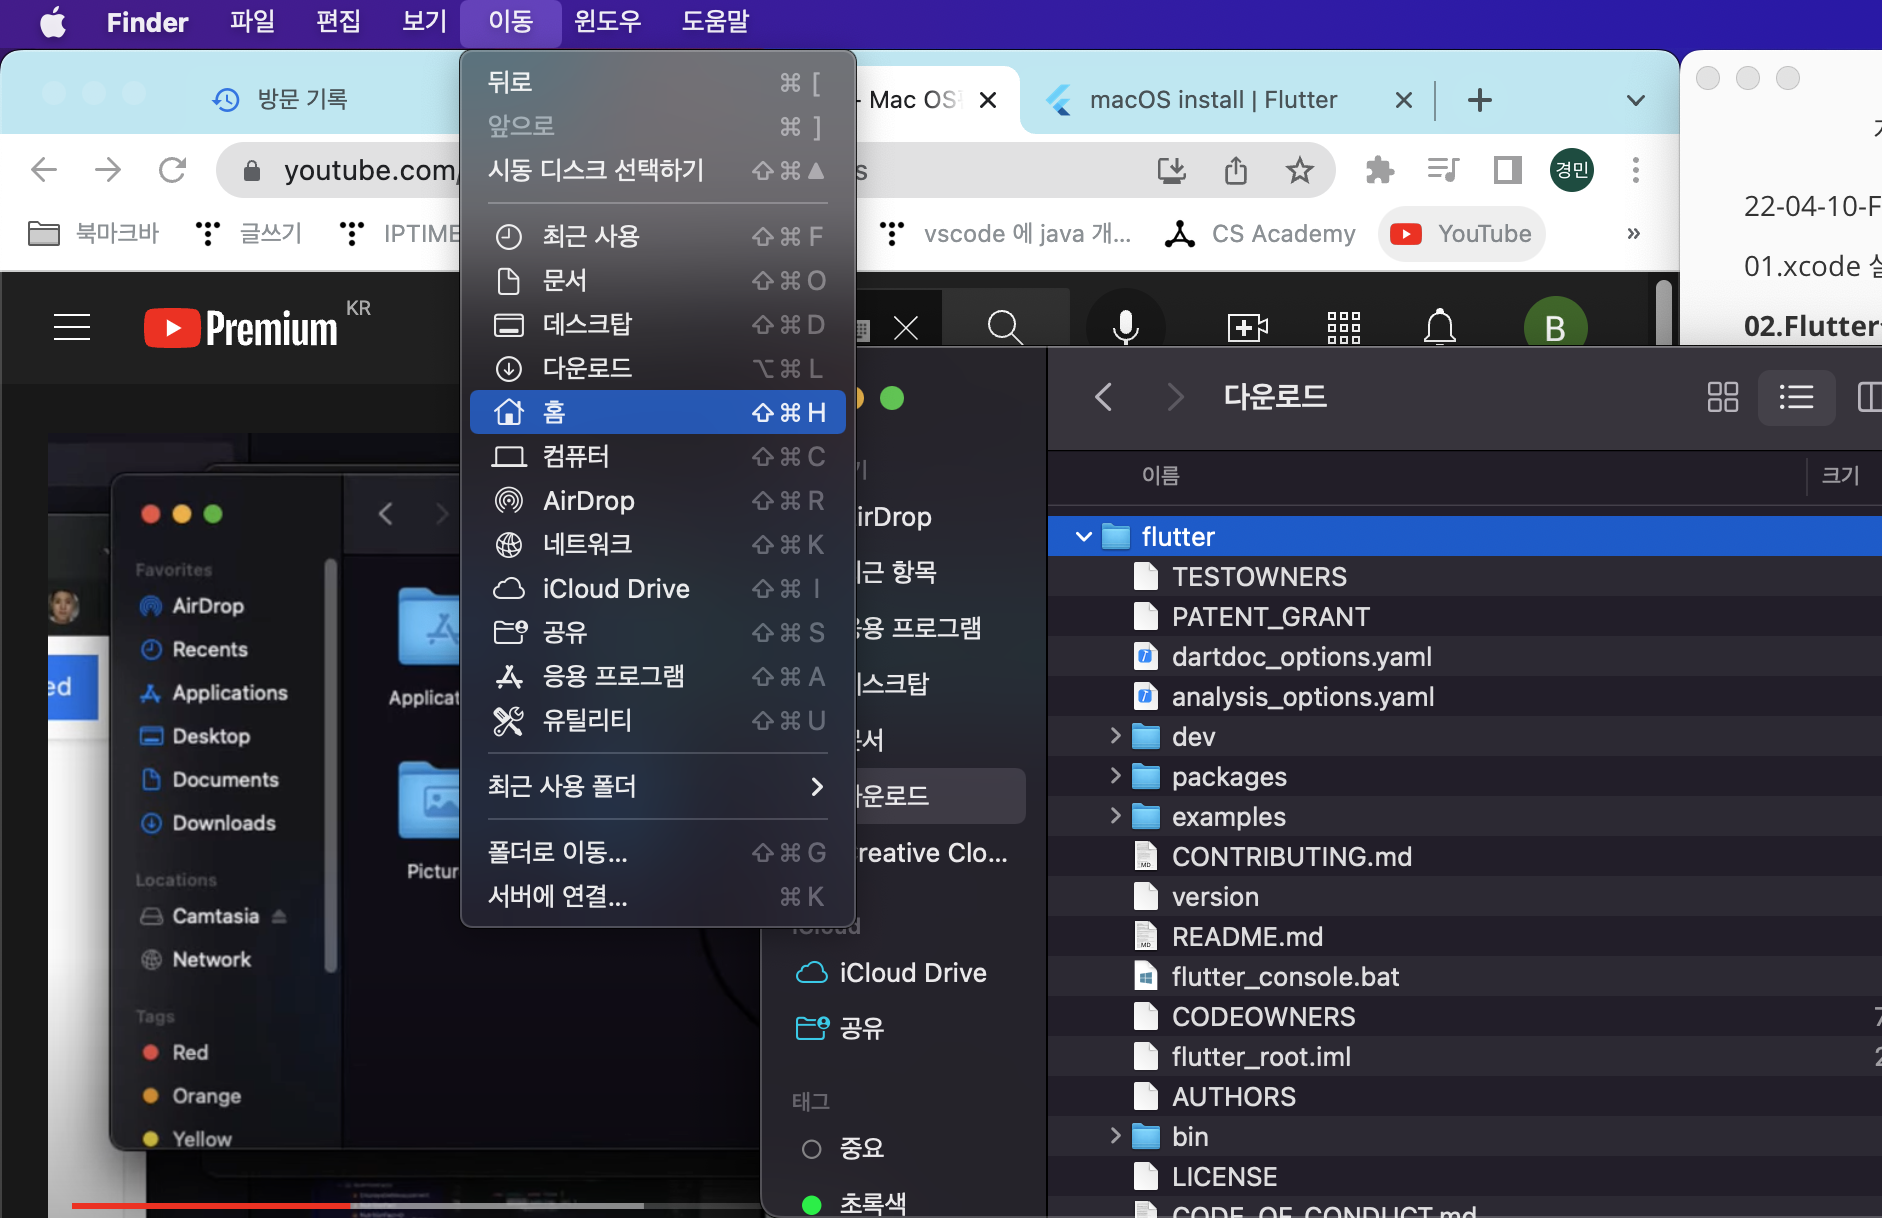Click the install app icon in address bar

pos(1171,170)
